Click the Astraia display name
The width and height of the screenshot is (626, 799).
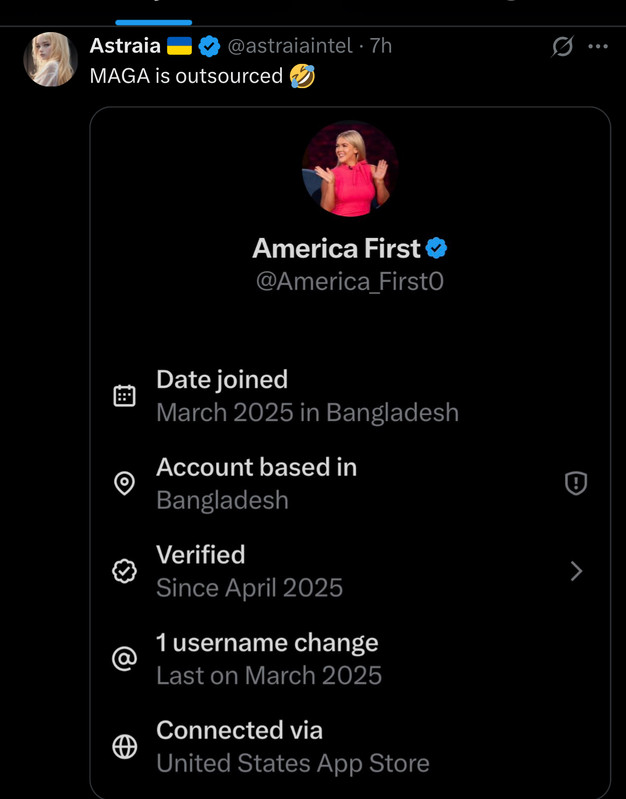tap(125, 45)
